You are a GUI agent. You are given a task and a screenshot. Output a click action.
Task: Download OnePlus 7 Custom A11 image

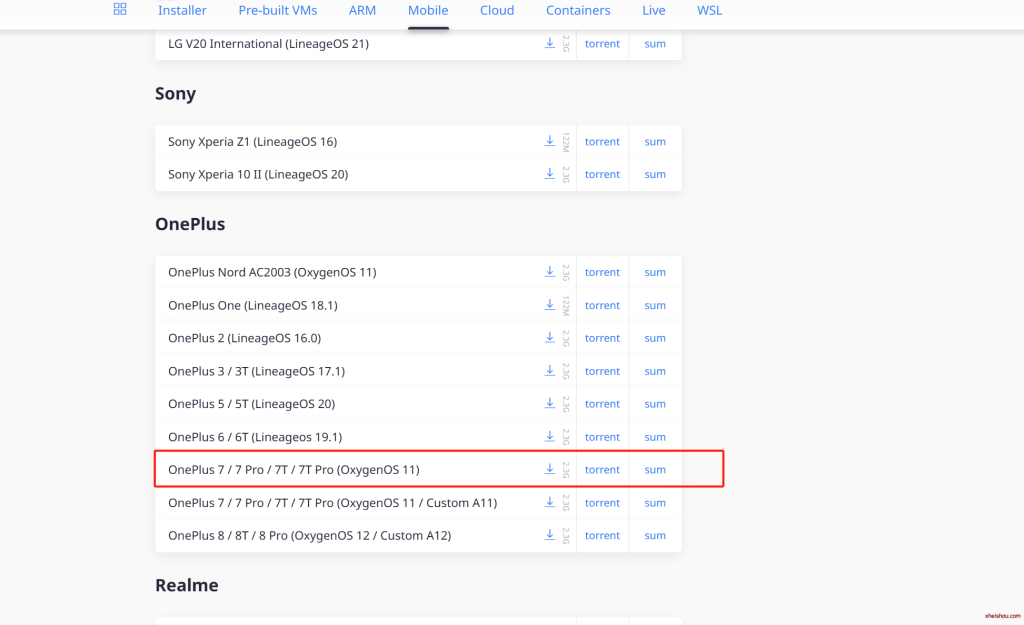tap(550, 502)
